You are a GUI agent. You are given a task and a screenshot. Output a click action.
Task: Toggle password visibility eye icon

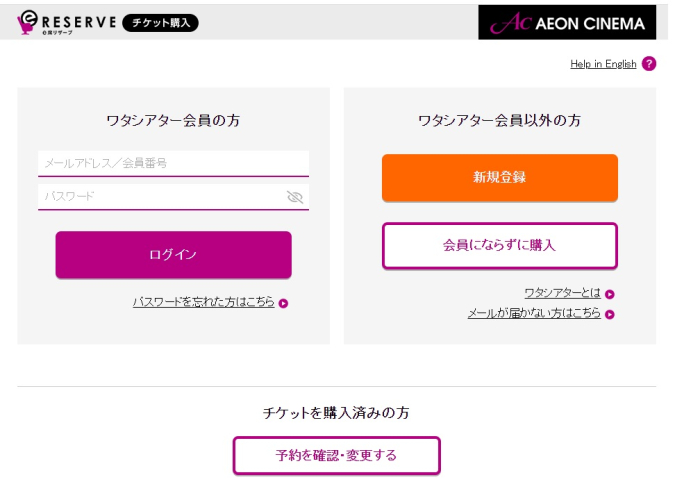click(294, 197)
